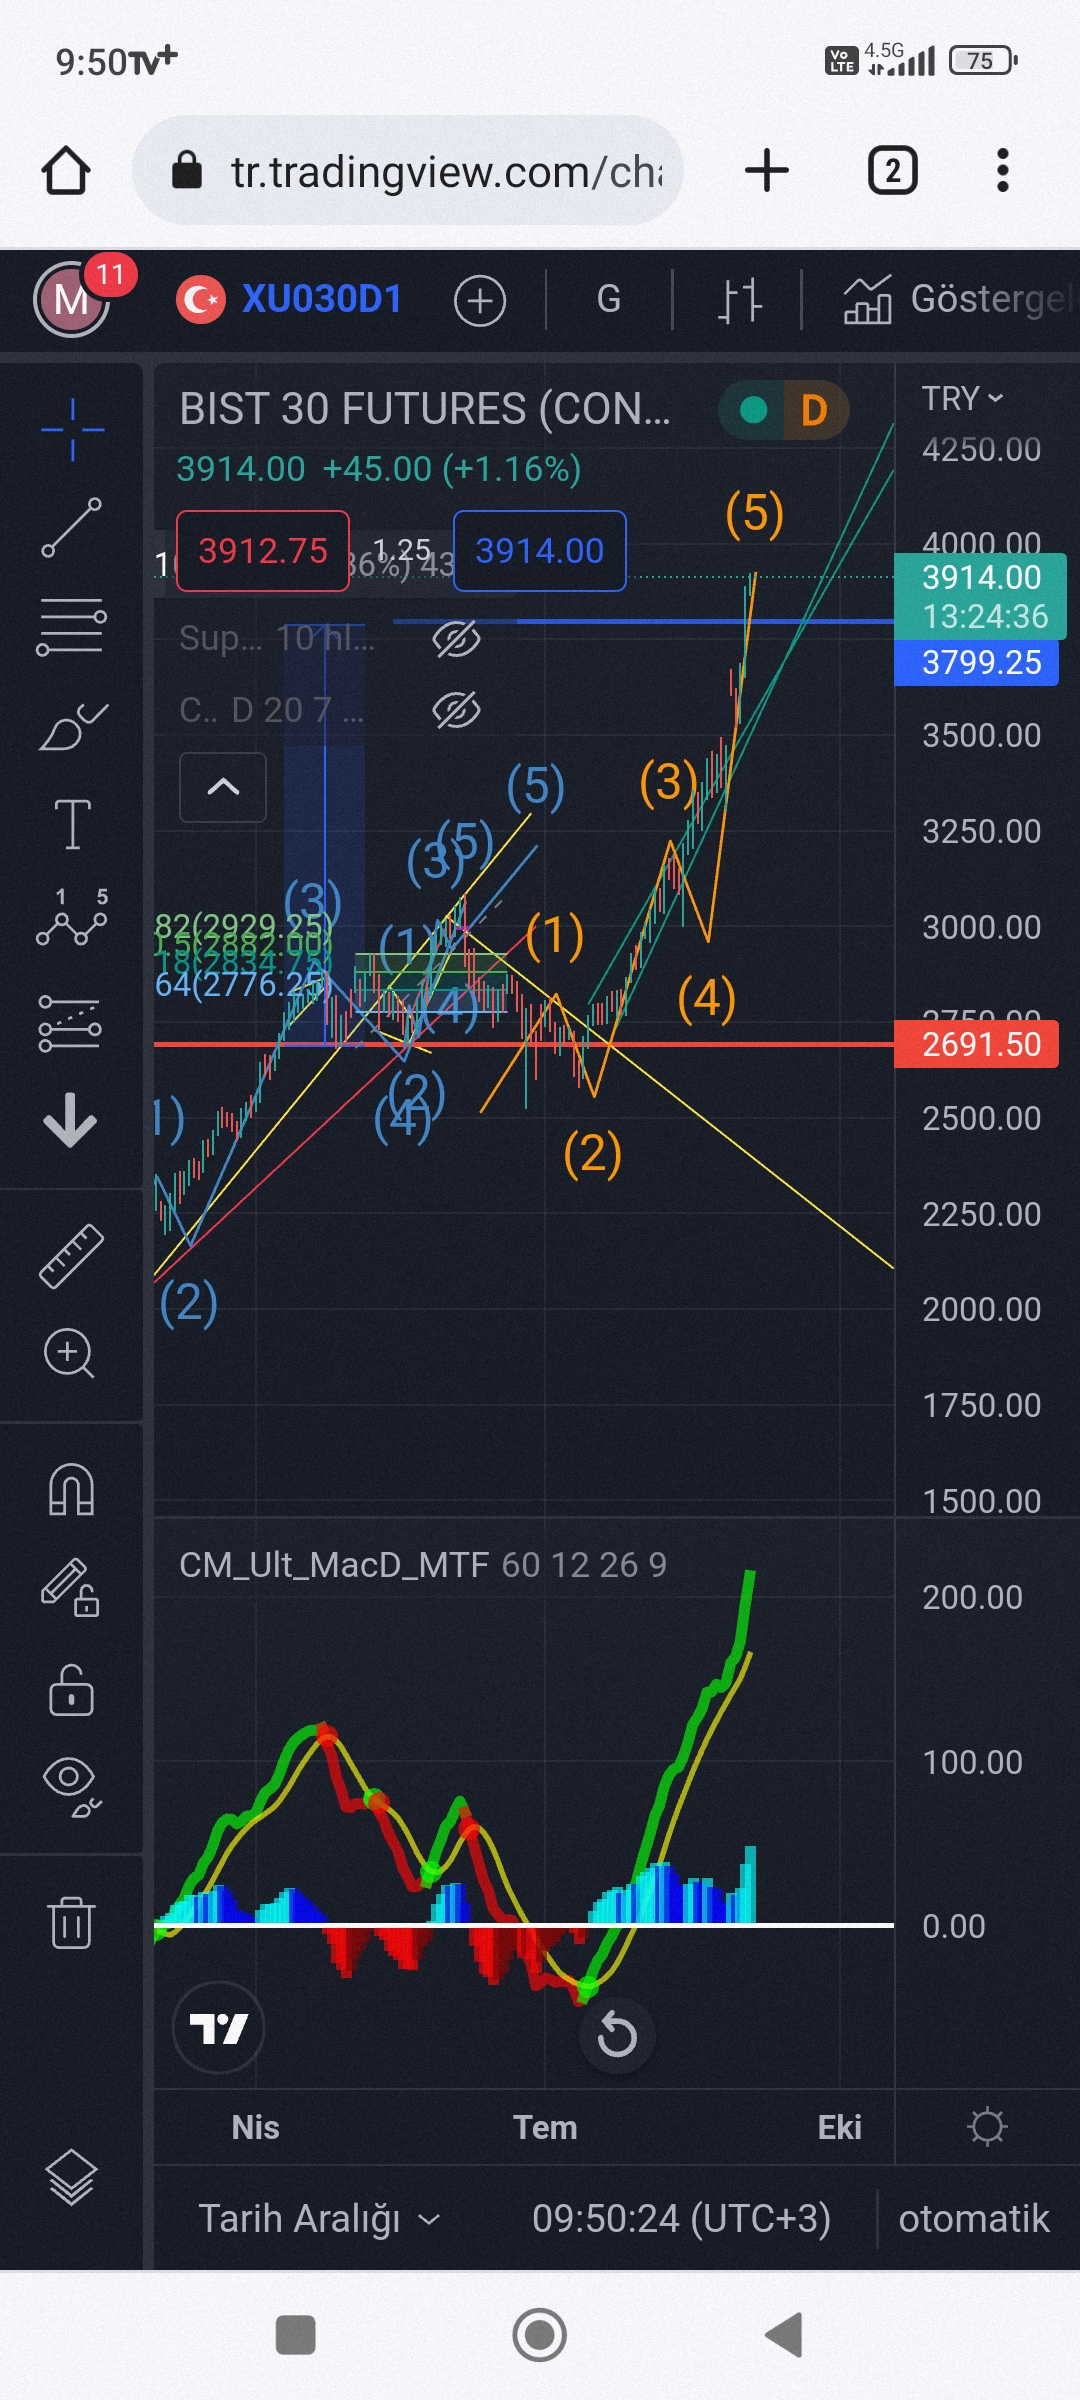The height and width of the screenshot is (2400, 1080).
Task: Click the BIST 30 FUTURES chart title
Action: coord(425,409)
